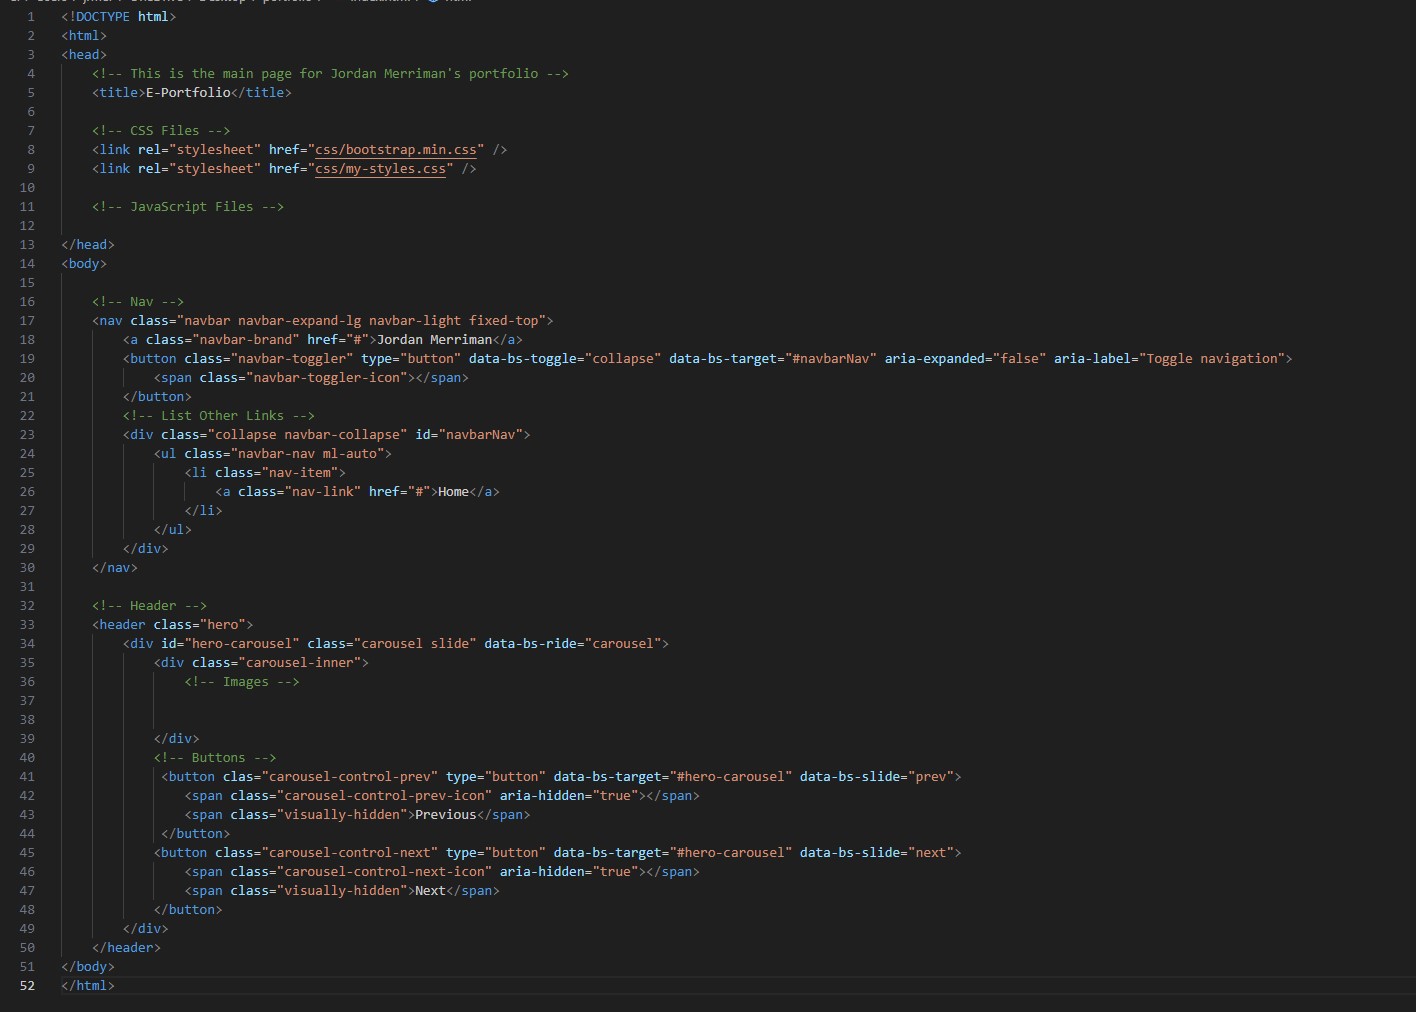Click the 'nav-link' class value
The width and height of the screenshot is (1416, 1012).
[323, 492]
